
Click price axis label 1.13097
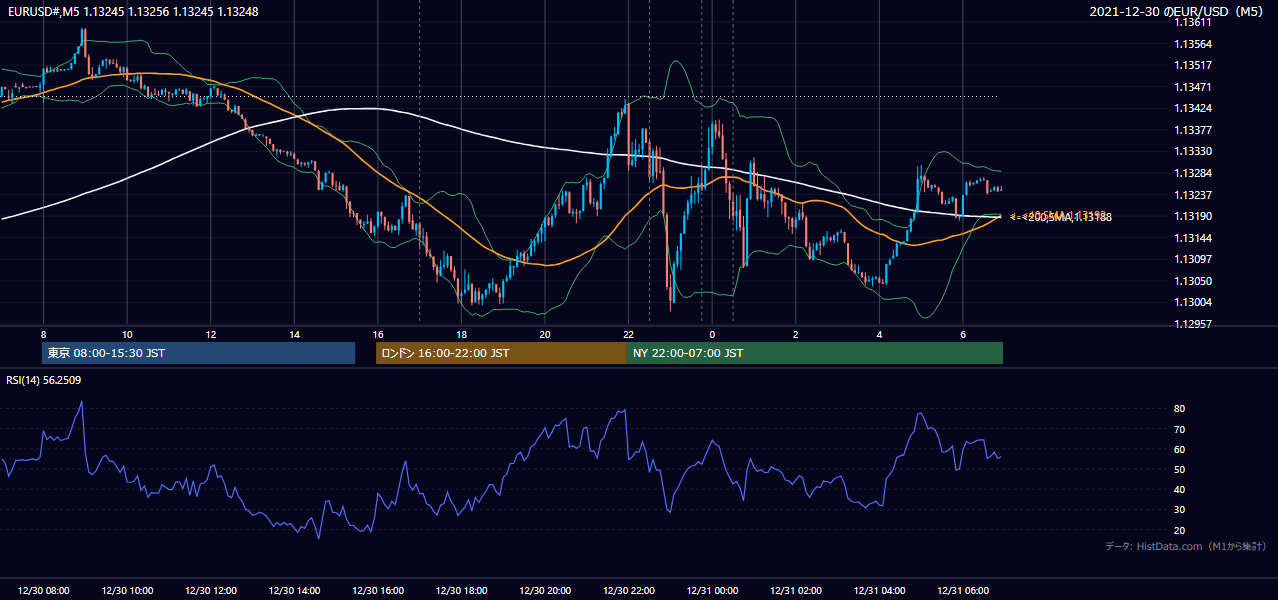[x=1193, y=259]
